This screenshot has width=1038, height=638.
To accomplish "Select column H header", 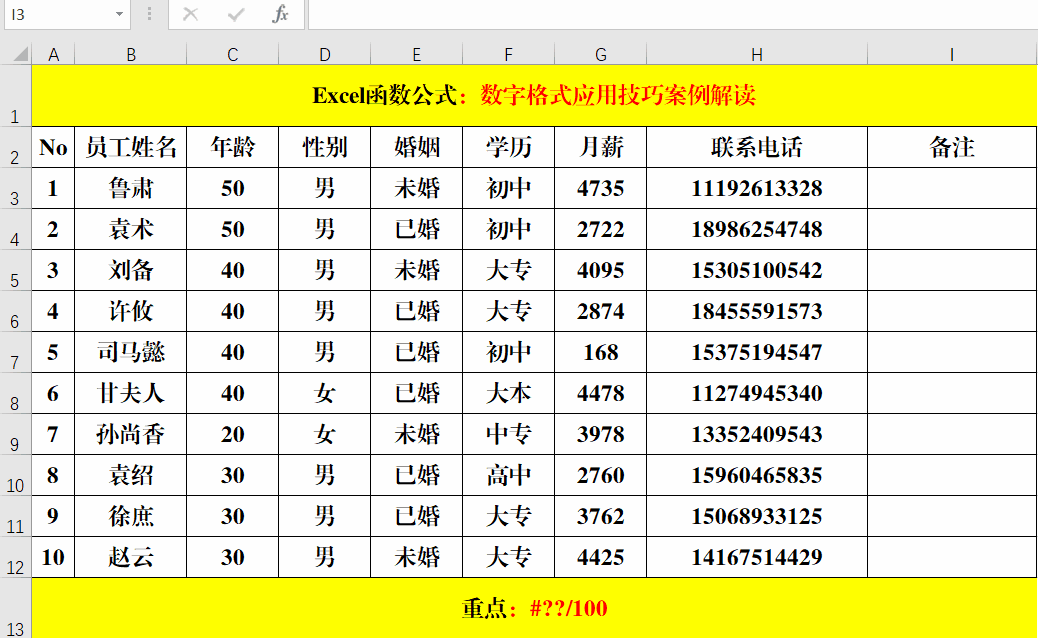I will [757, 54].
